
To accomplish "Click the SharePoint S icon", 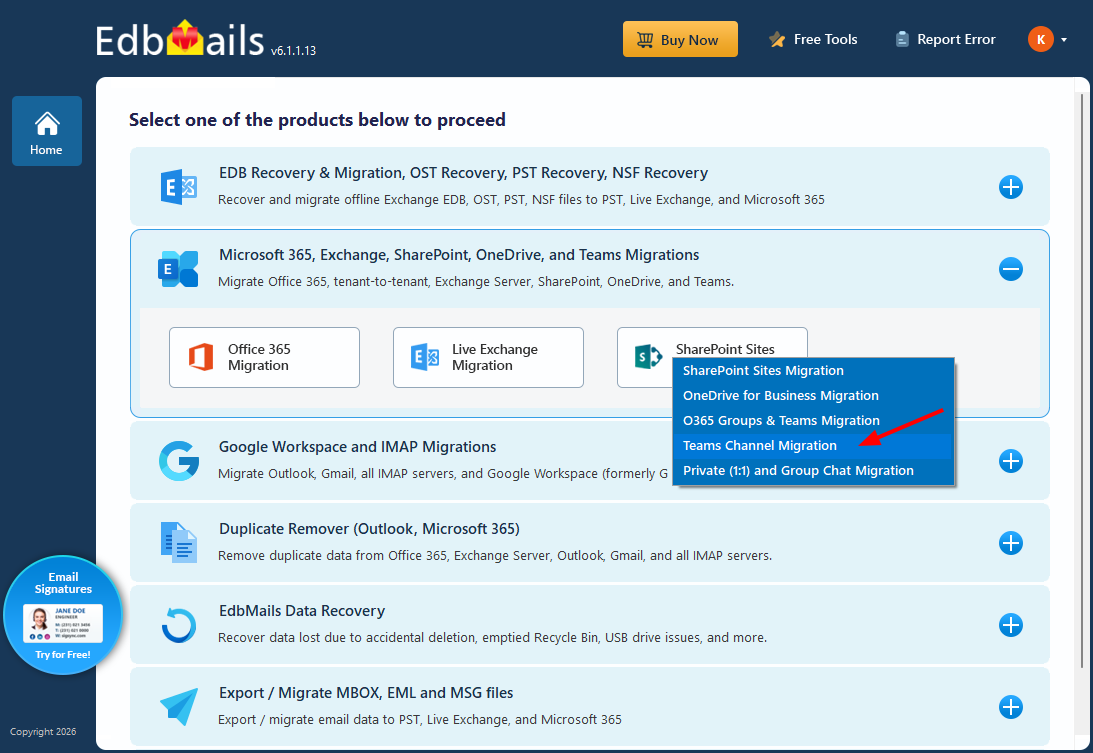I will tap(648, 357).
